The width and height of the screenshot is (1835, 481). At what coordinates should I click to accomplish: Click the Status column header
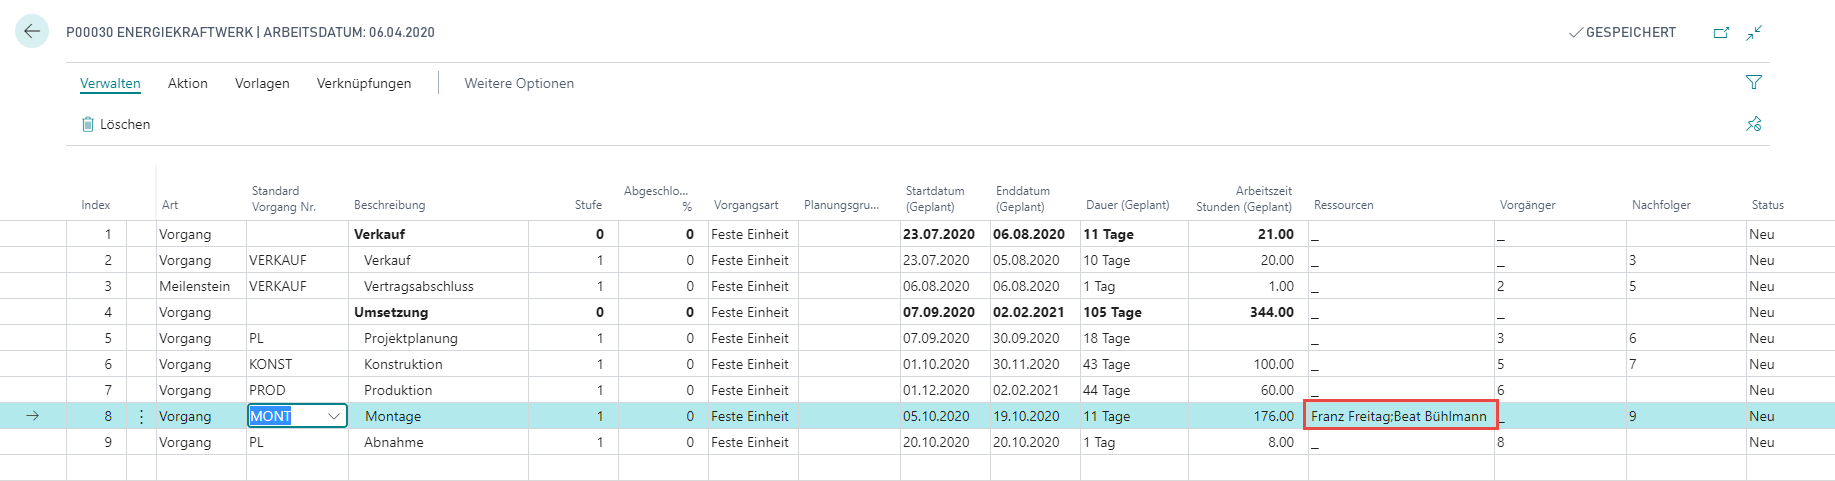tap(1767, 205)
